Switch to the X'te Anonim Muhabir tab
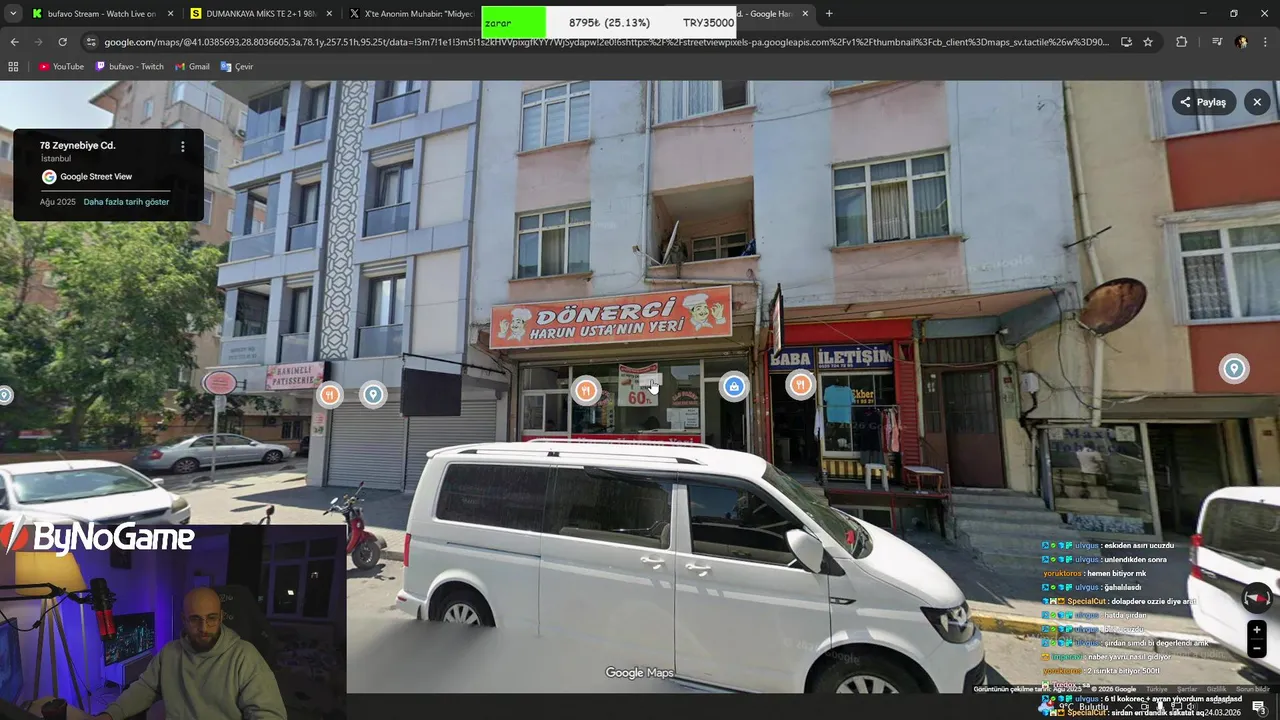 [412, 14]
